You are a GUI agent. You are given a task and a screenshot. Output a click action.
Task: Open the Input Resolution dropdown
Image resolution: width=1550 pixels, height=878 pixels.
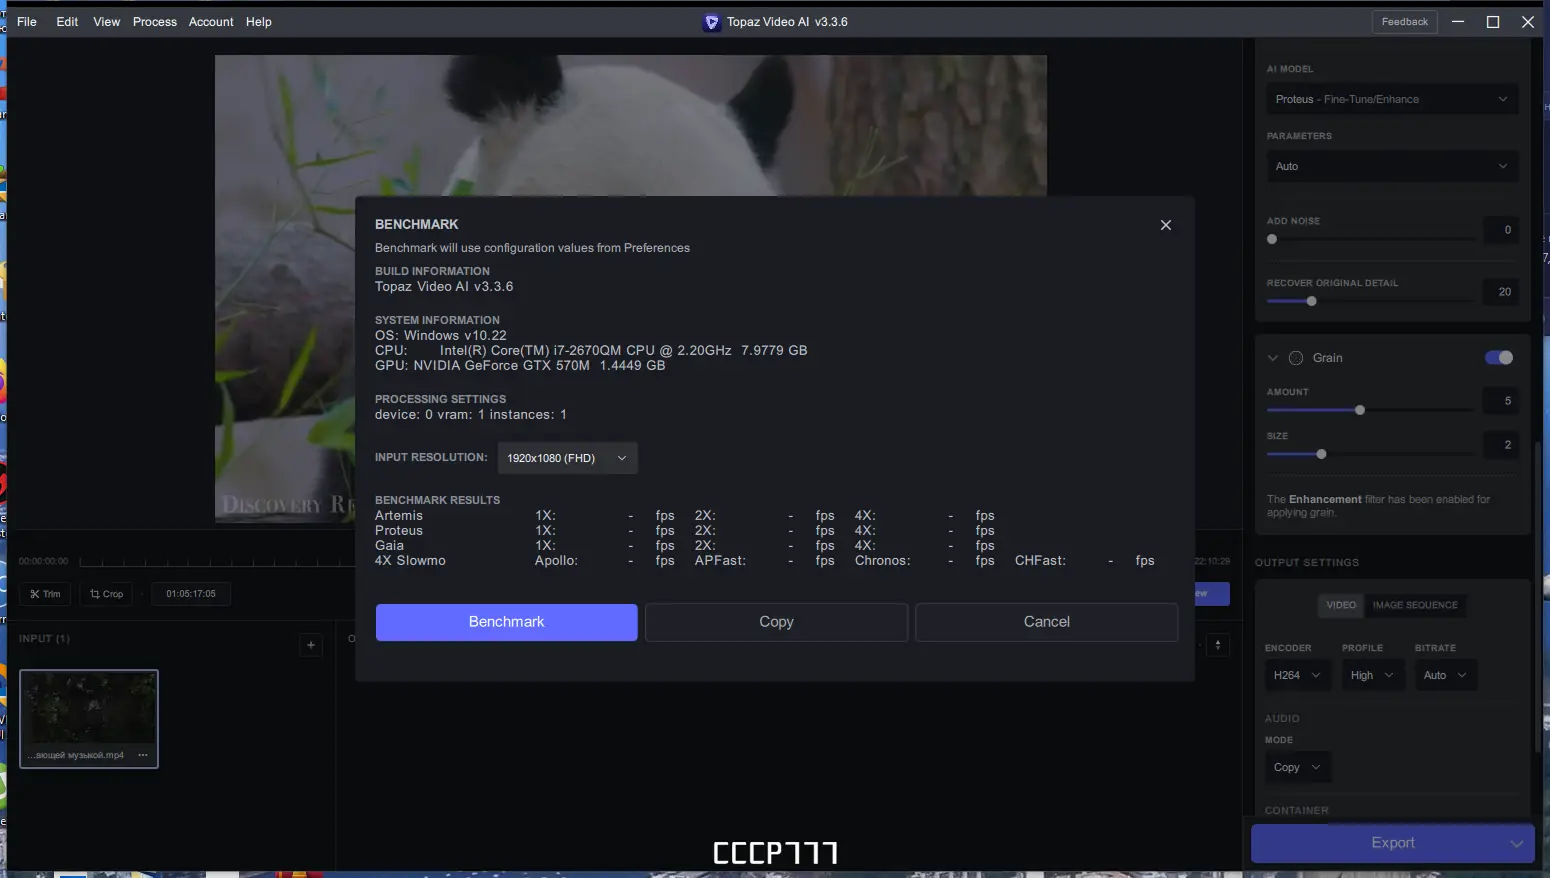tap(567, 458)
